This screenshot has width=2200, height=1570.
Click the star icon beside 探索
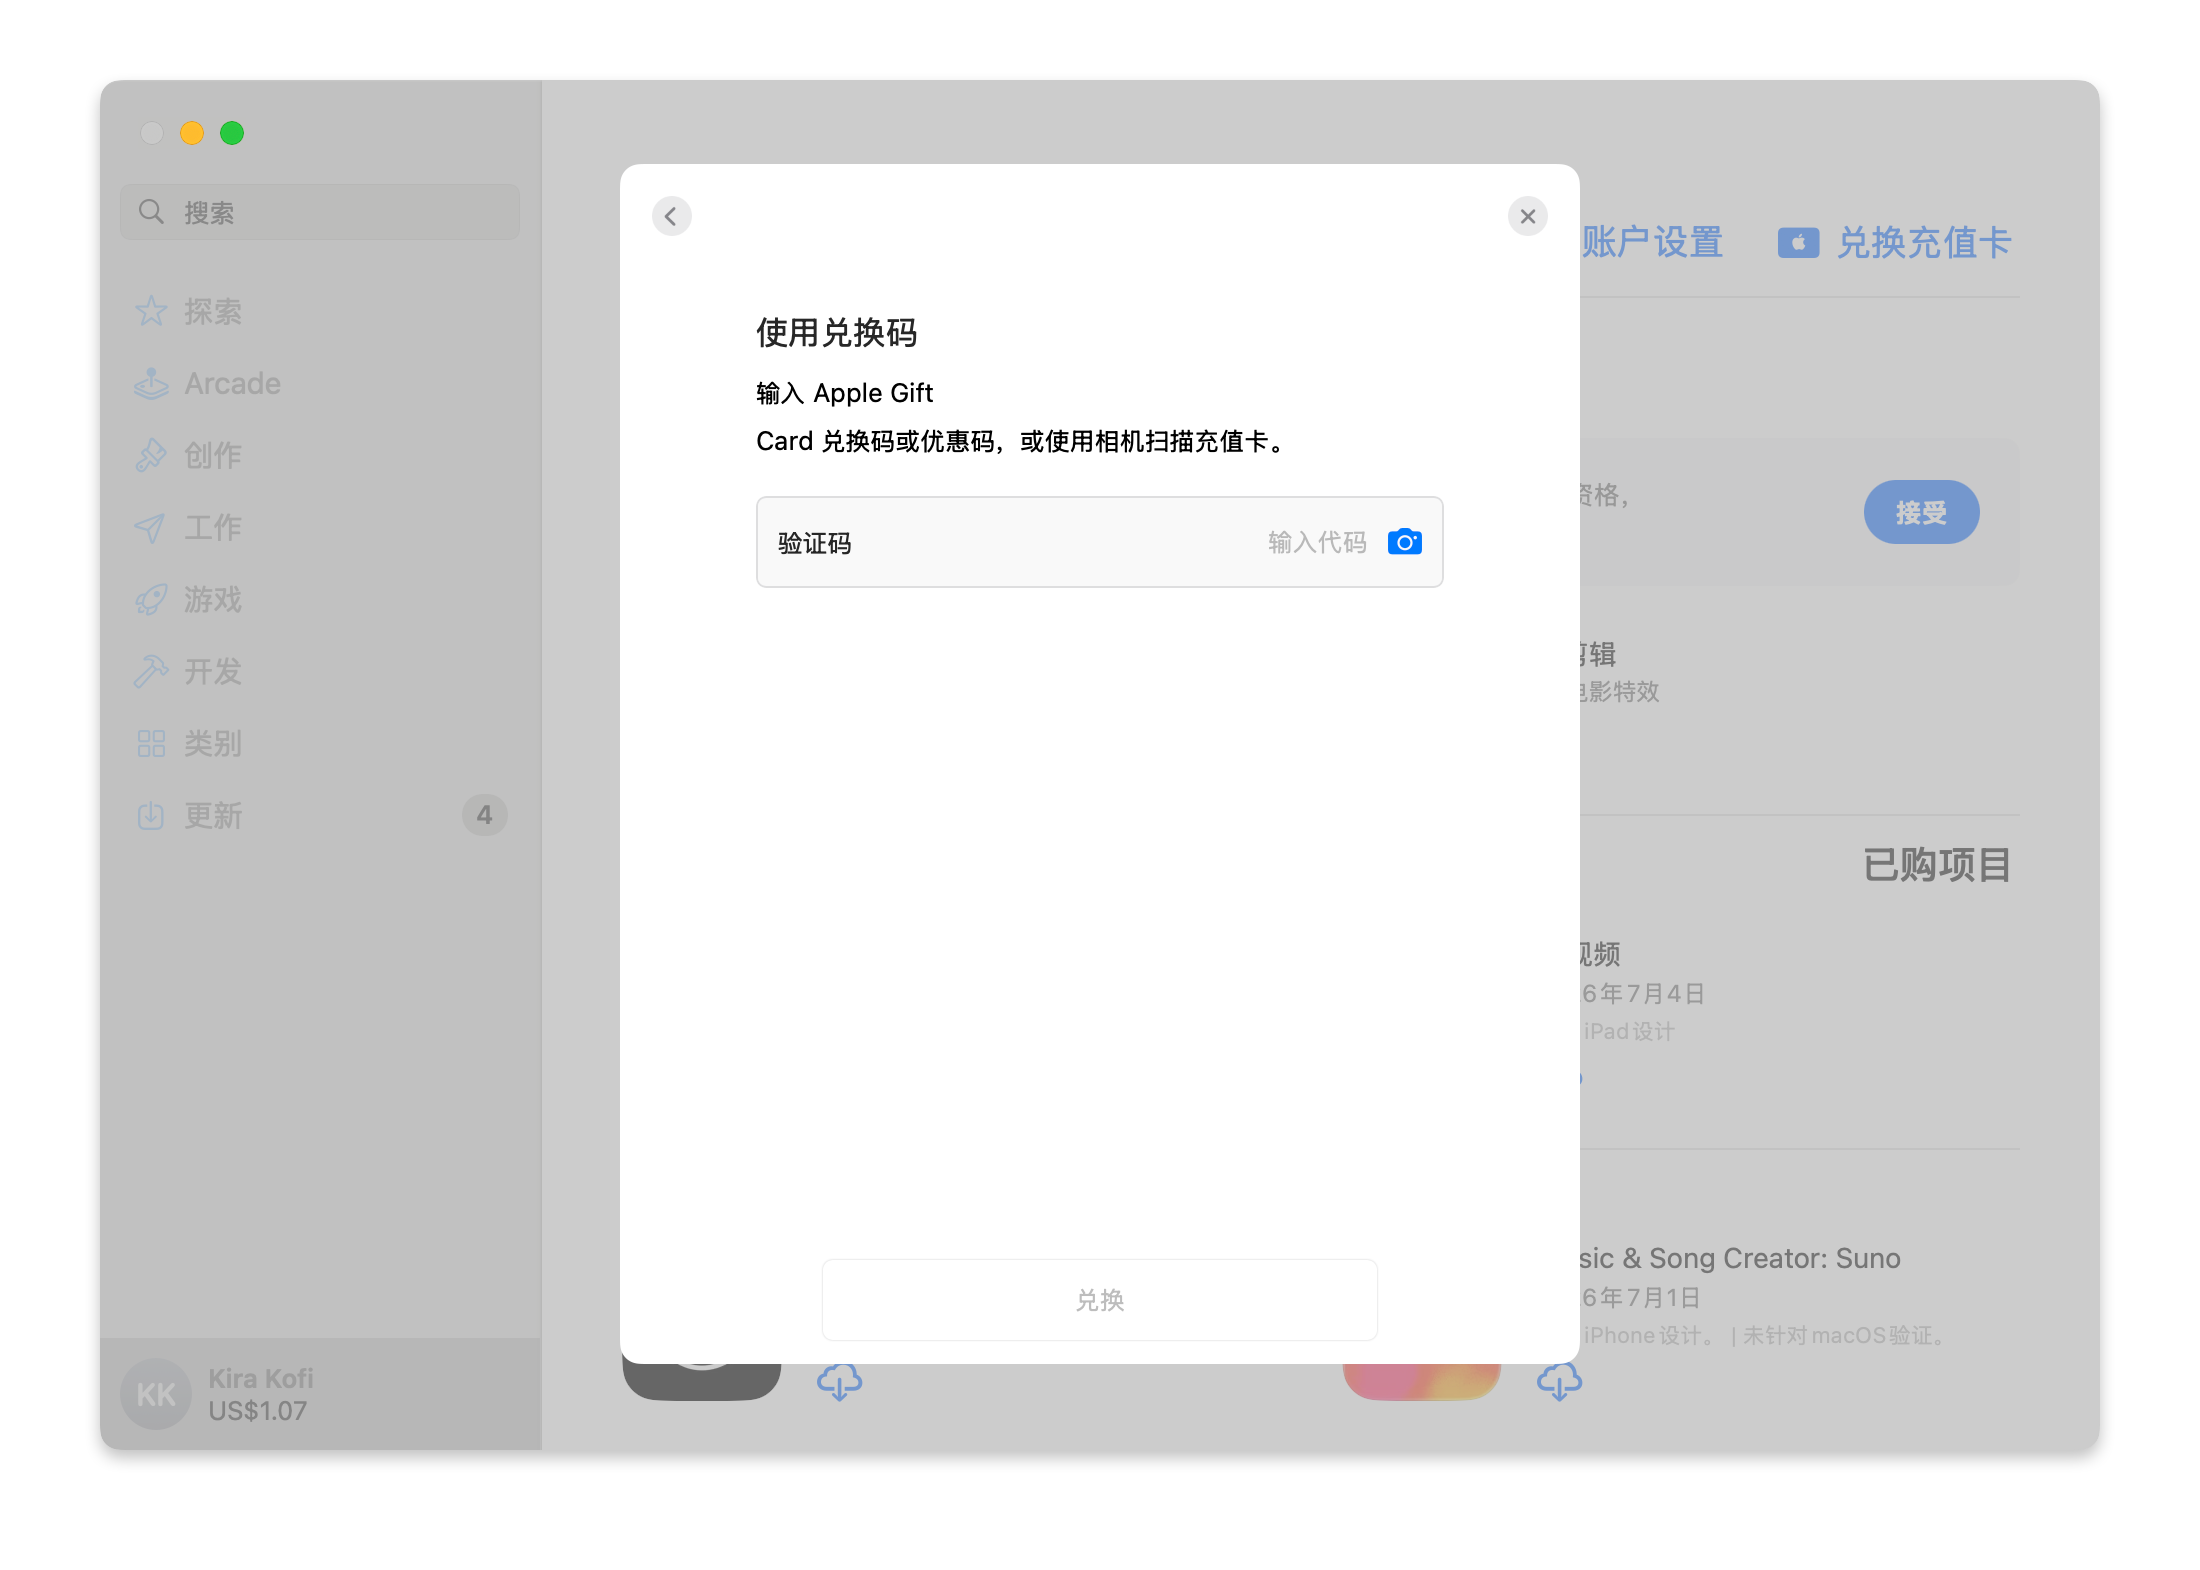click(151, 311)
